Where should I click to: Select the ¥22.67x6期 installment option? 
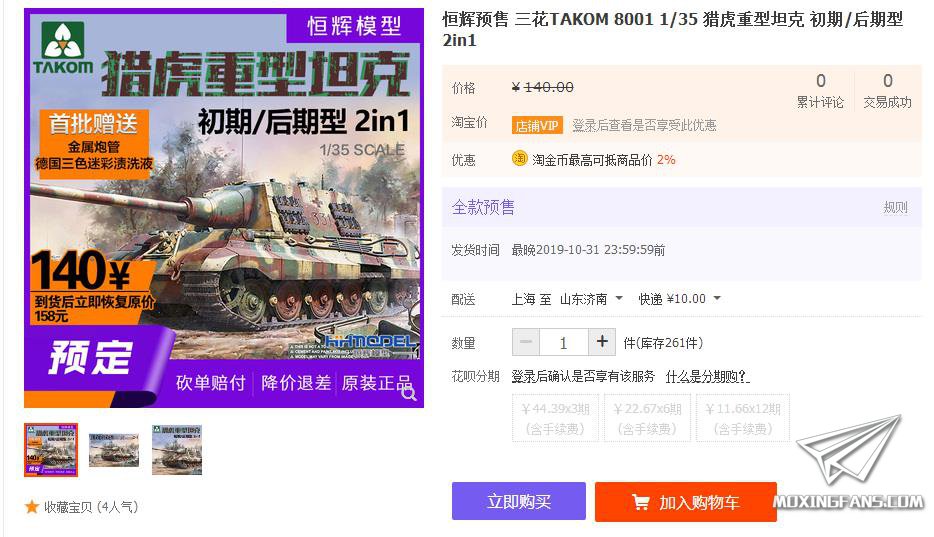[x=647, y=418]
